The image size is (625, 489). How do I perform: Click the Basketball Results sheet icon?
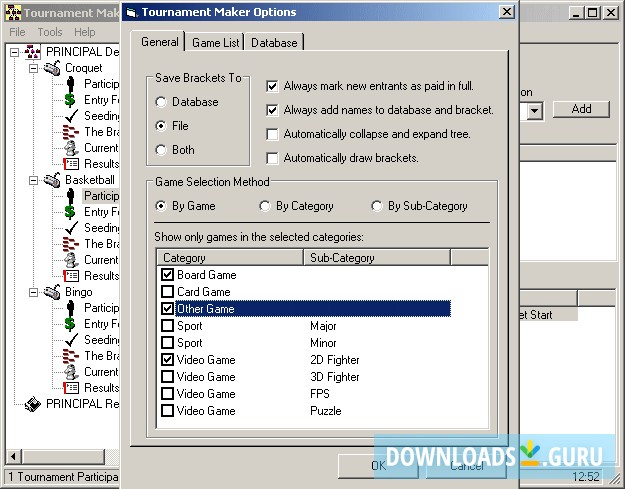pyautogui.click(x=71, y=276)
